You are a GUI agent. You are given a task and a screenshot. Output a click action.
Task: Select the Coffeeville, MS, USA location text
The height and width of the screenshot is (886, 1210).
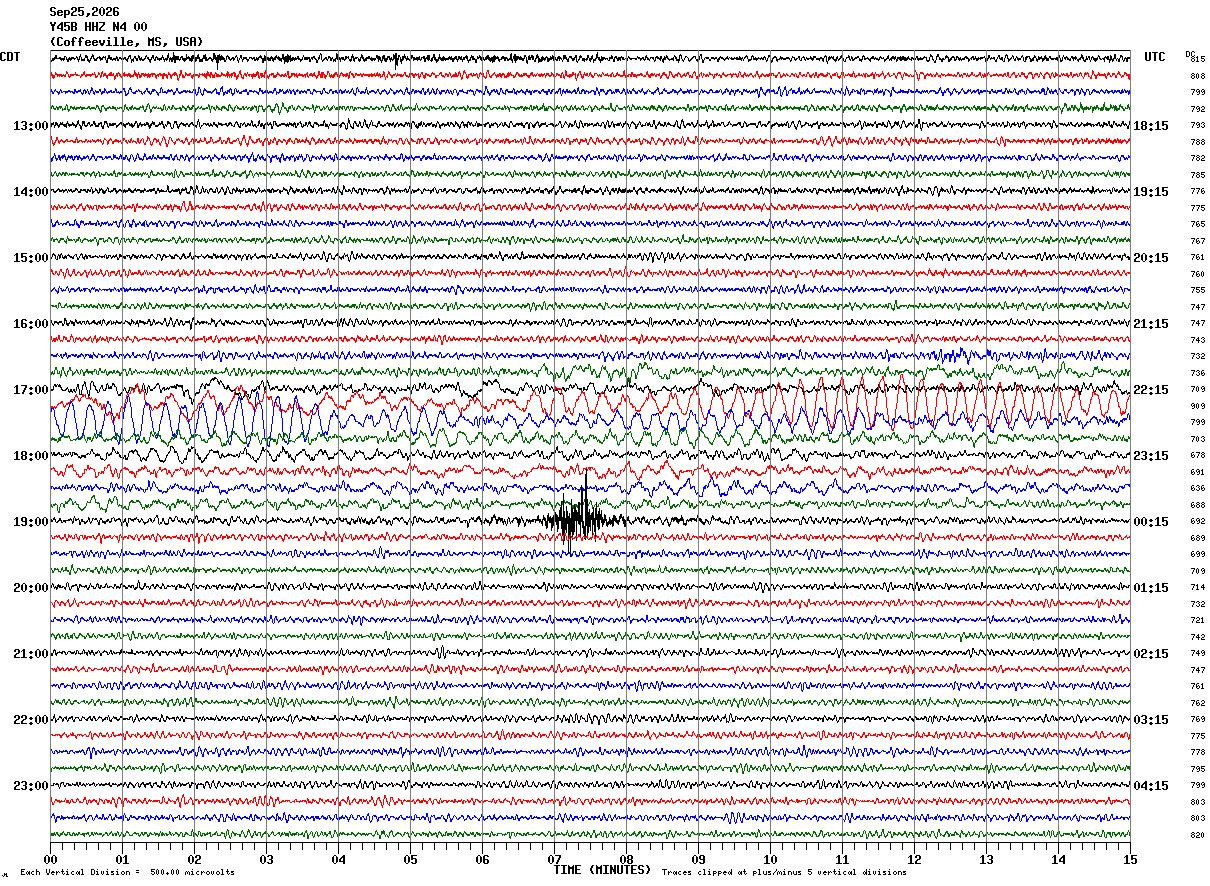pyautogui.click(x=126, y=42)
